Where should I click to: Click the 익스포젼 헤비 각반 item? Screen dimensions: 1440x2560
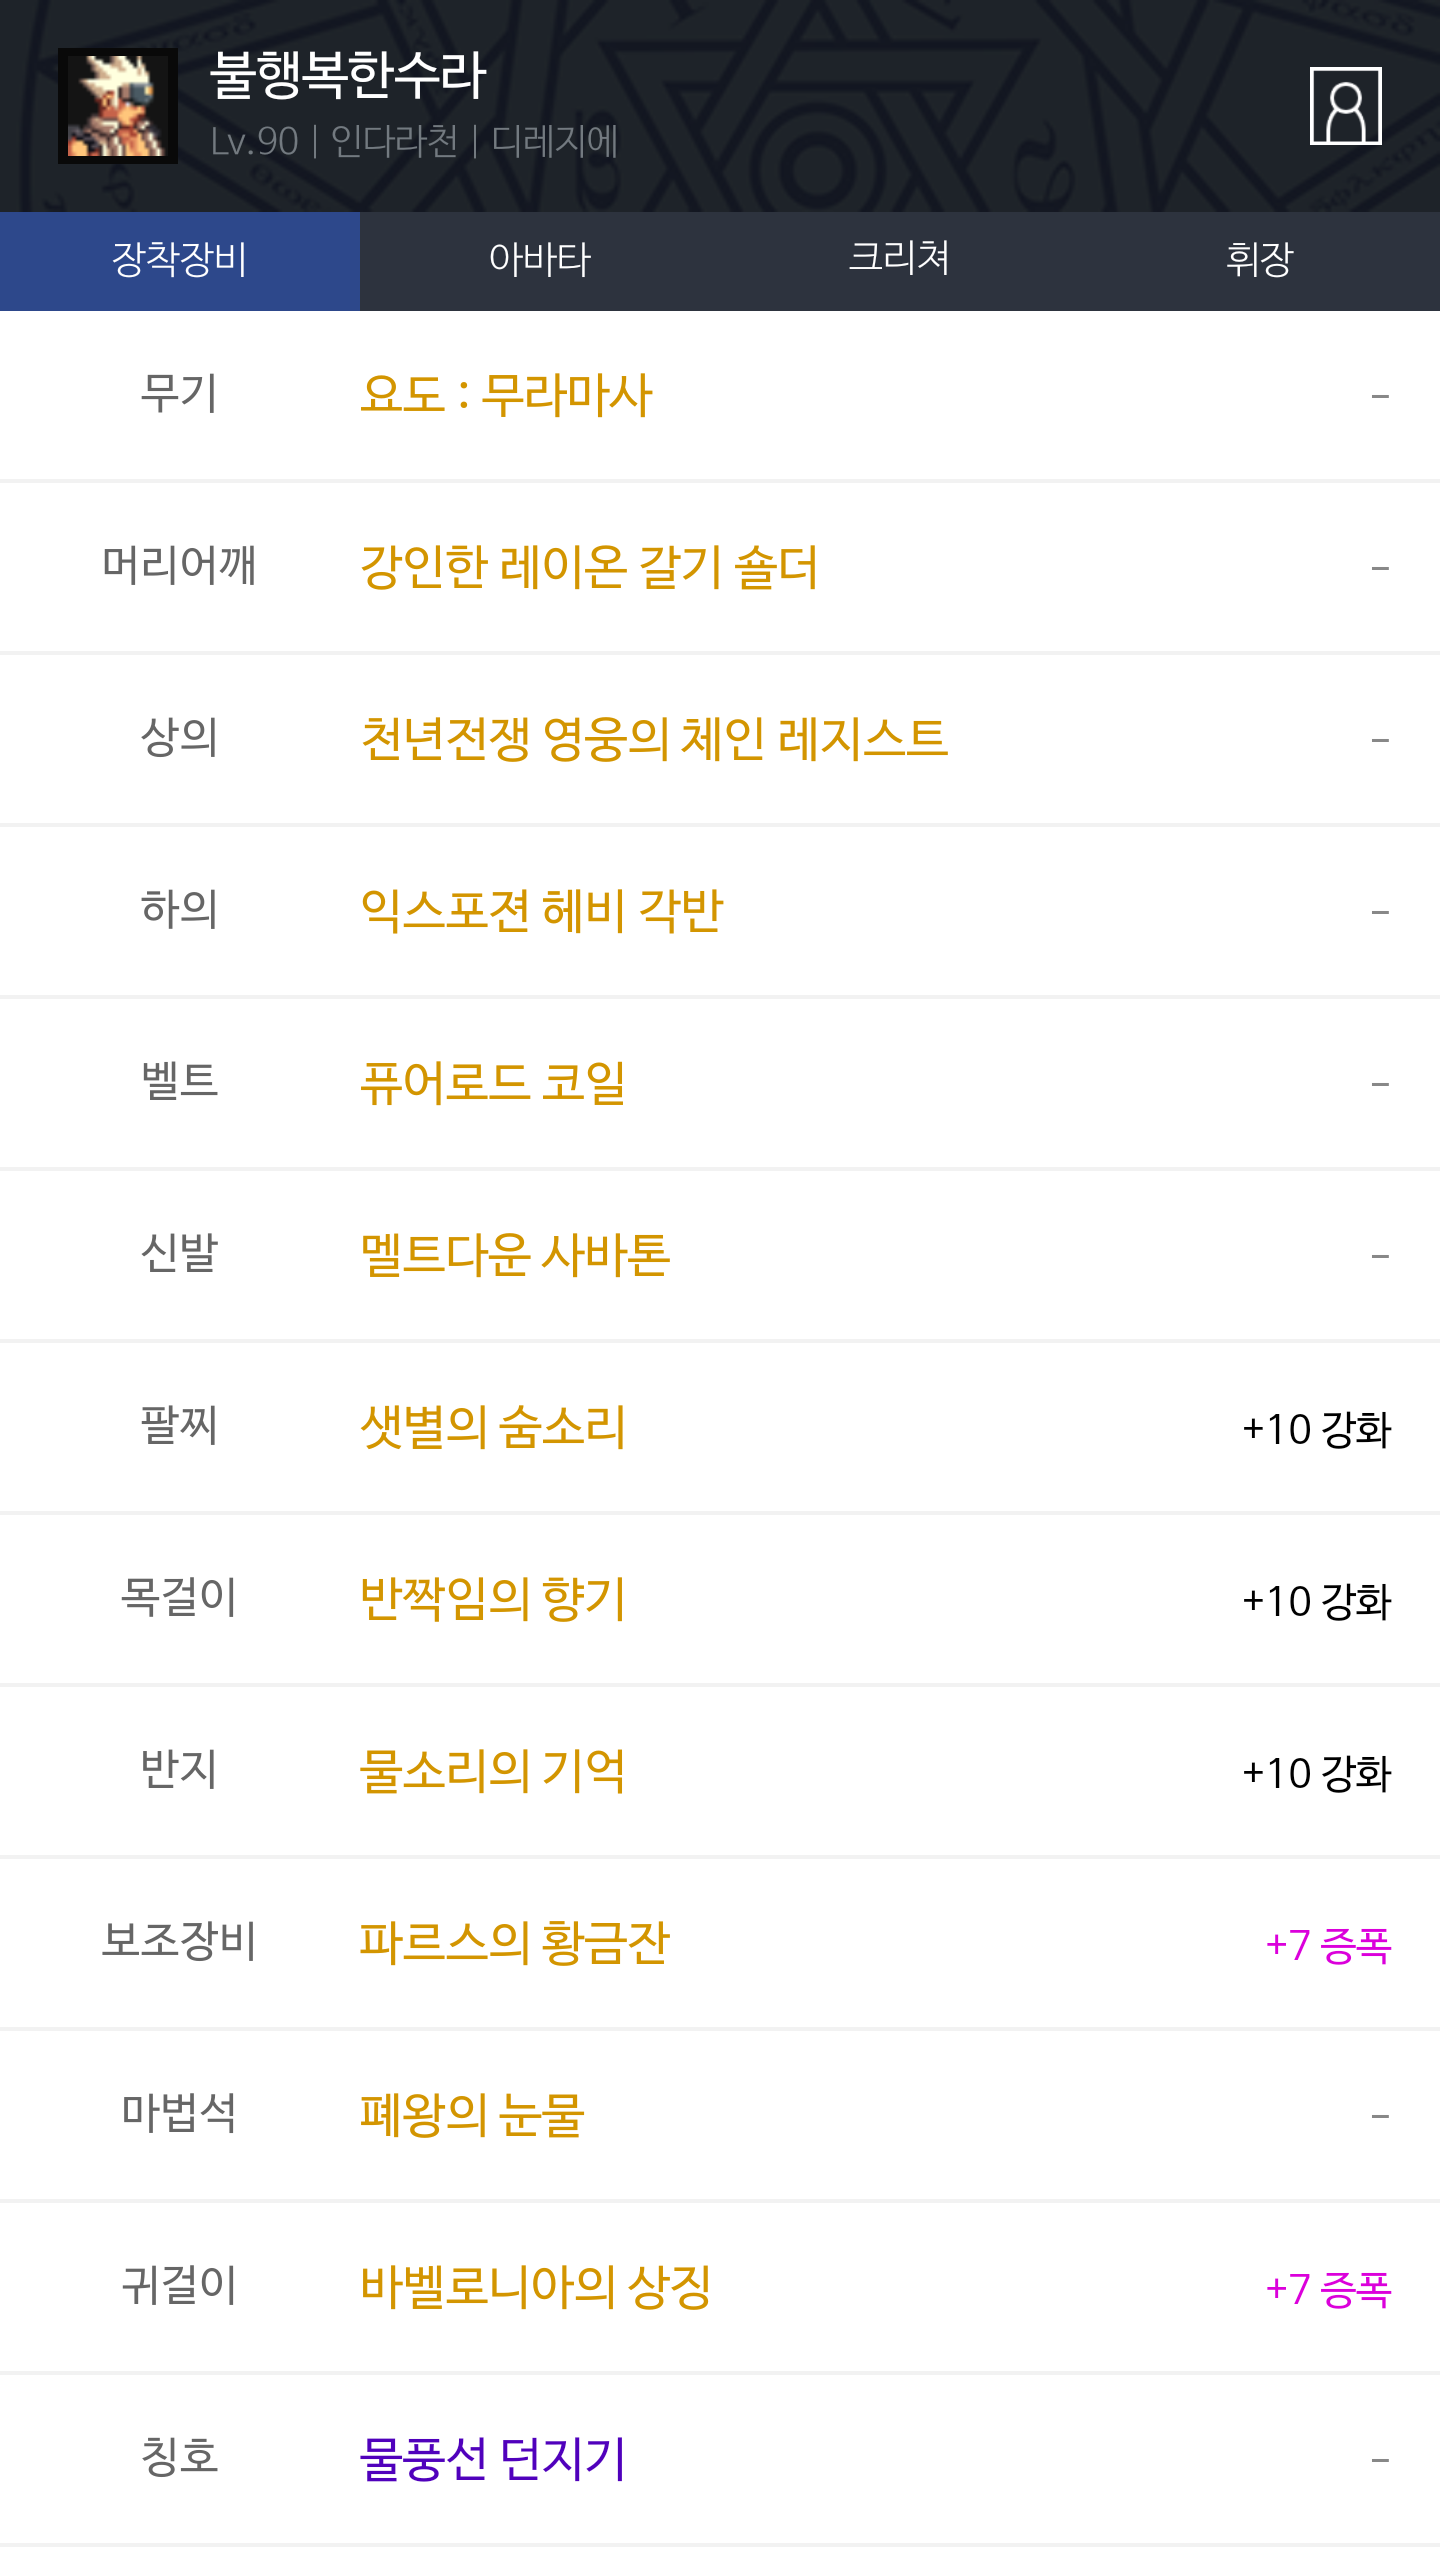pos(541,911)
